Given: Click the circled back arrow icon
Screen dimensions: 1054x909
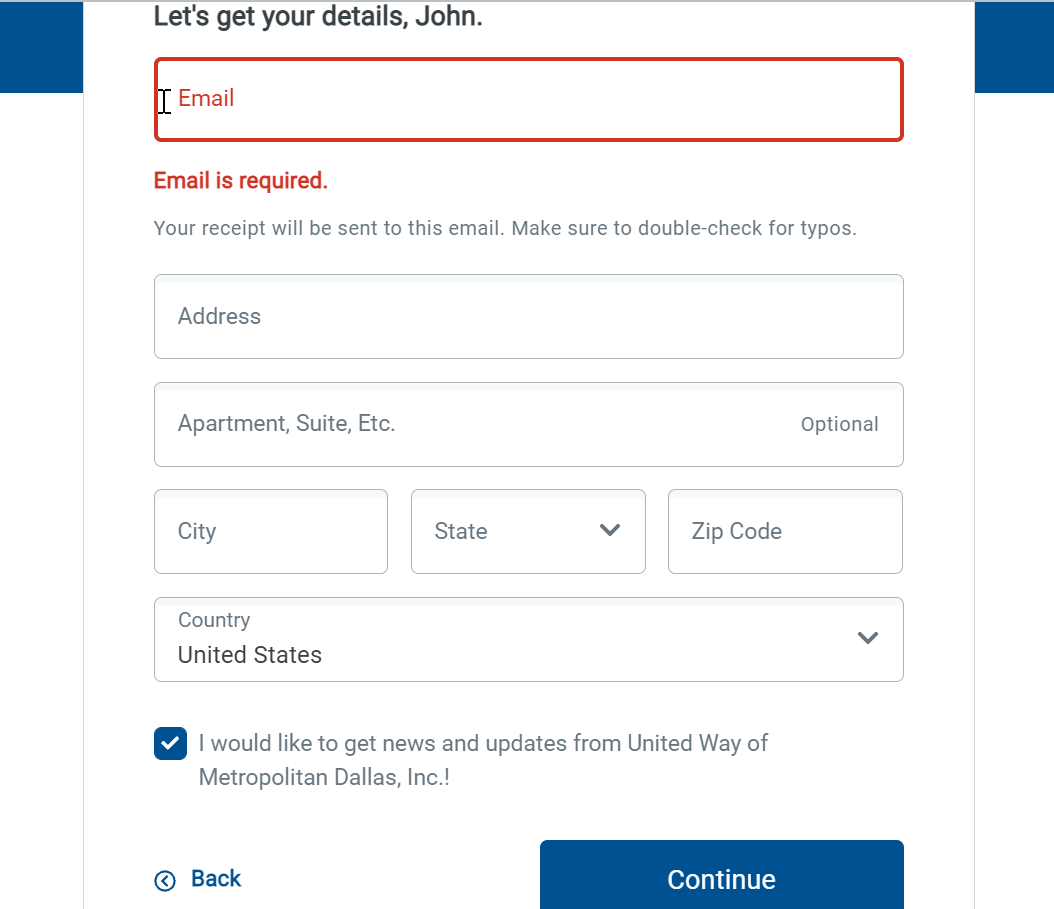Looking at the screenshot, I should 165,880.
